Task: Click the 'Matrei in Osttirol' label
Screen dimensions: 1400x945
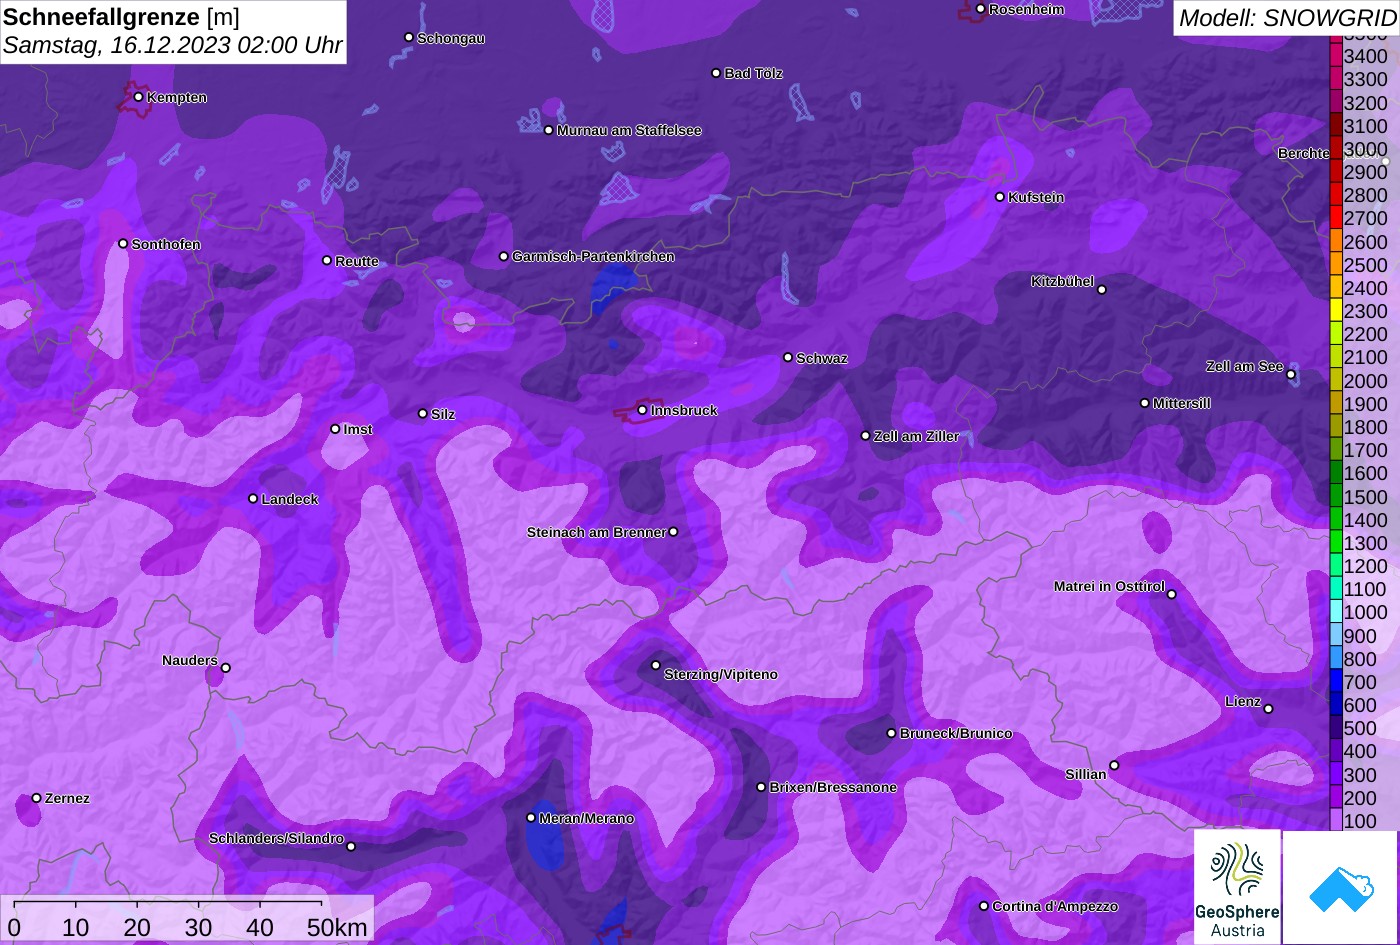Action: [1109, 586]
